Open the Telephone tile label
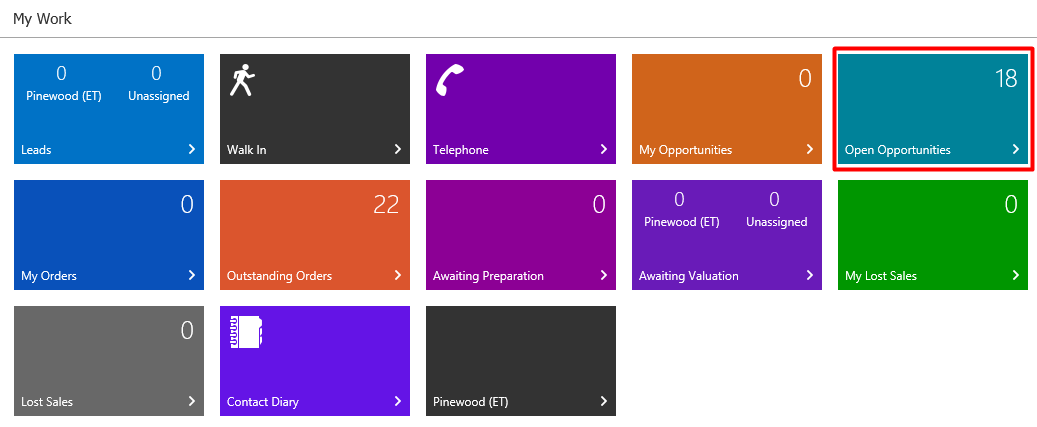 click(460, 150)
